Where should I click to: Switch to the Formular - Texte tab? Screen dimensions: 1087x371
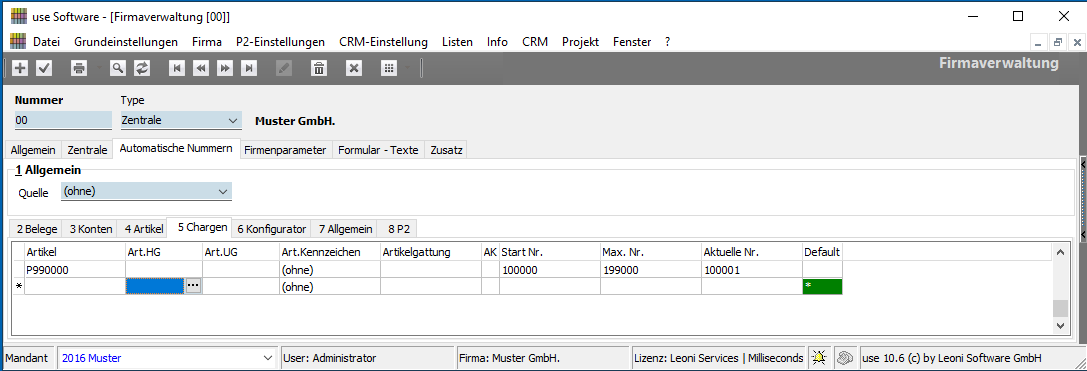[x=378, y=150]
